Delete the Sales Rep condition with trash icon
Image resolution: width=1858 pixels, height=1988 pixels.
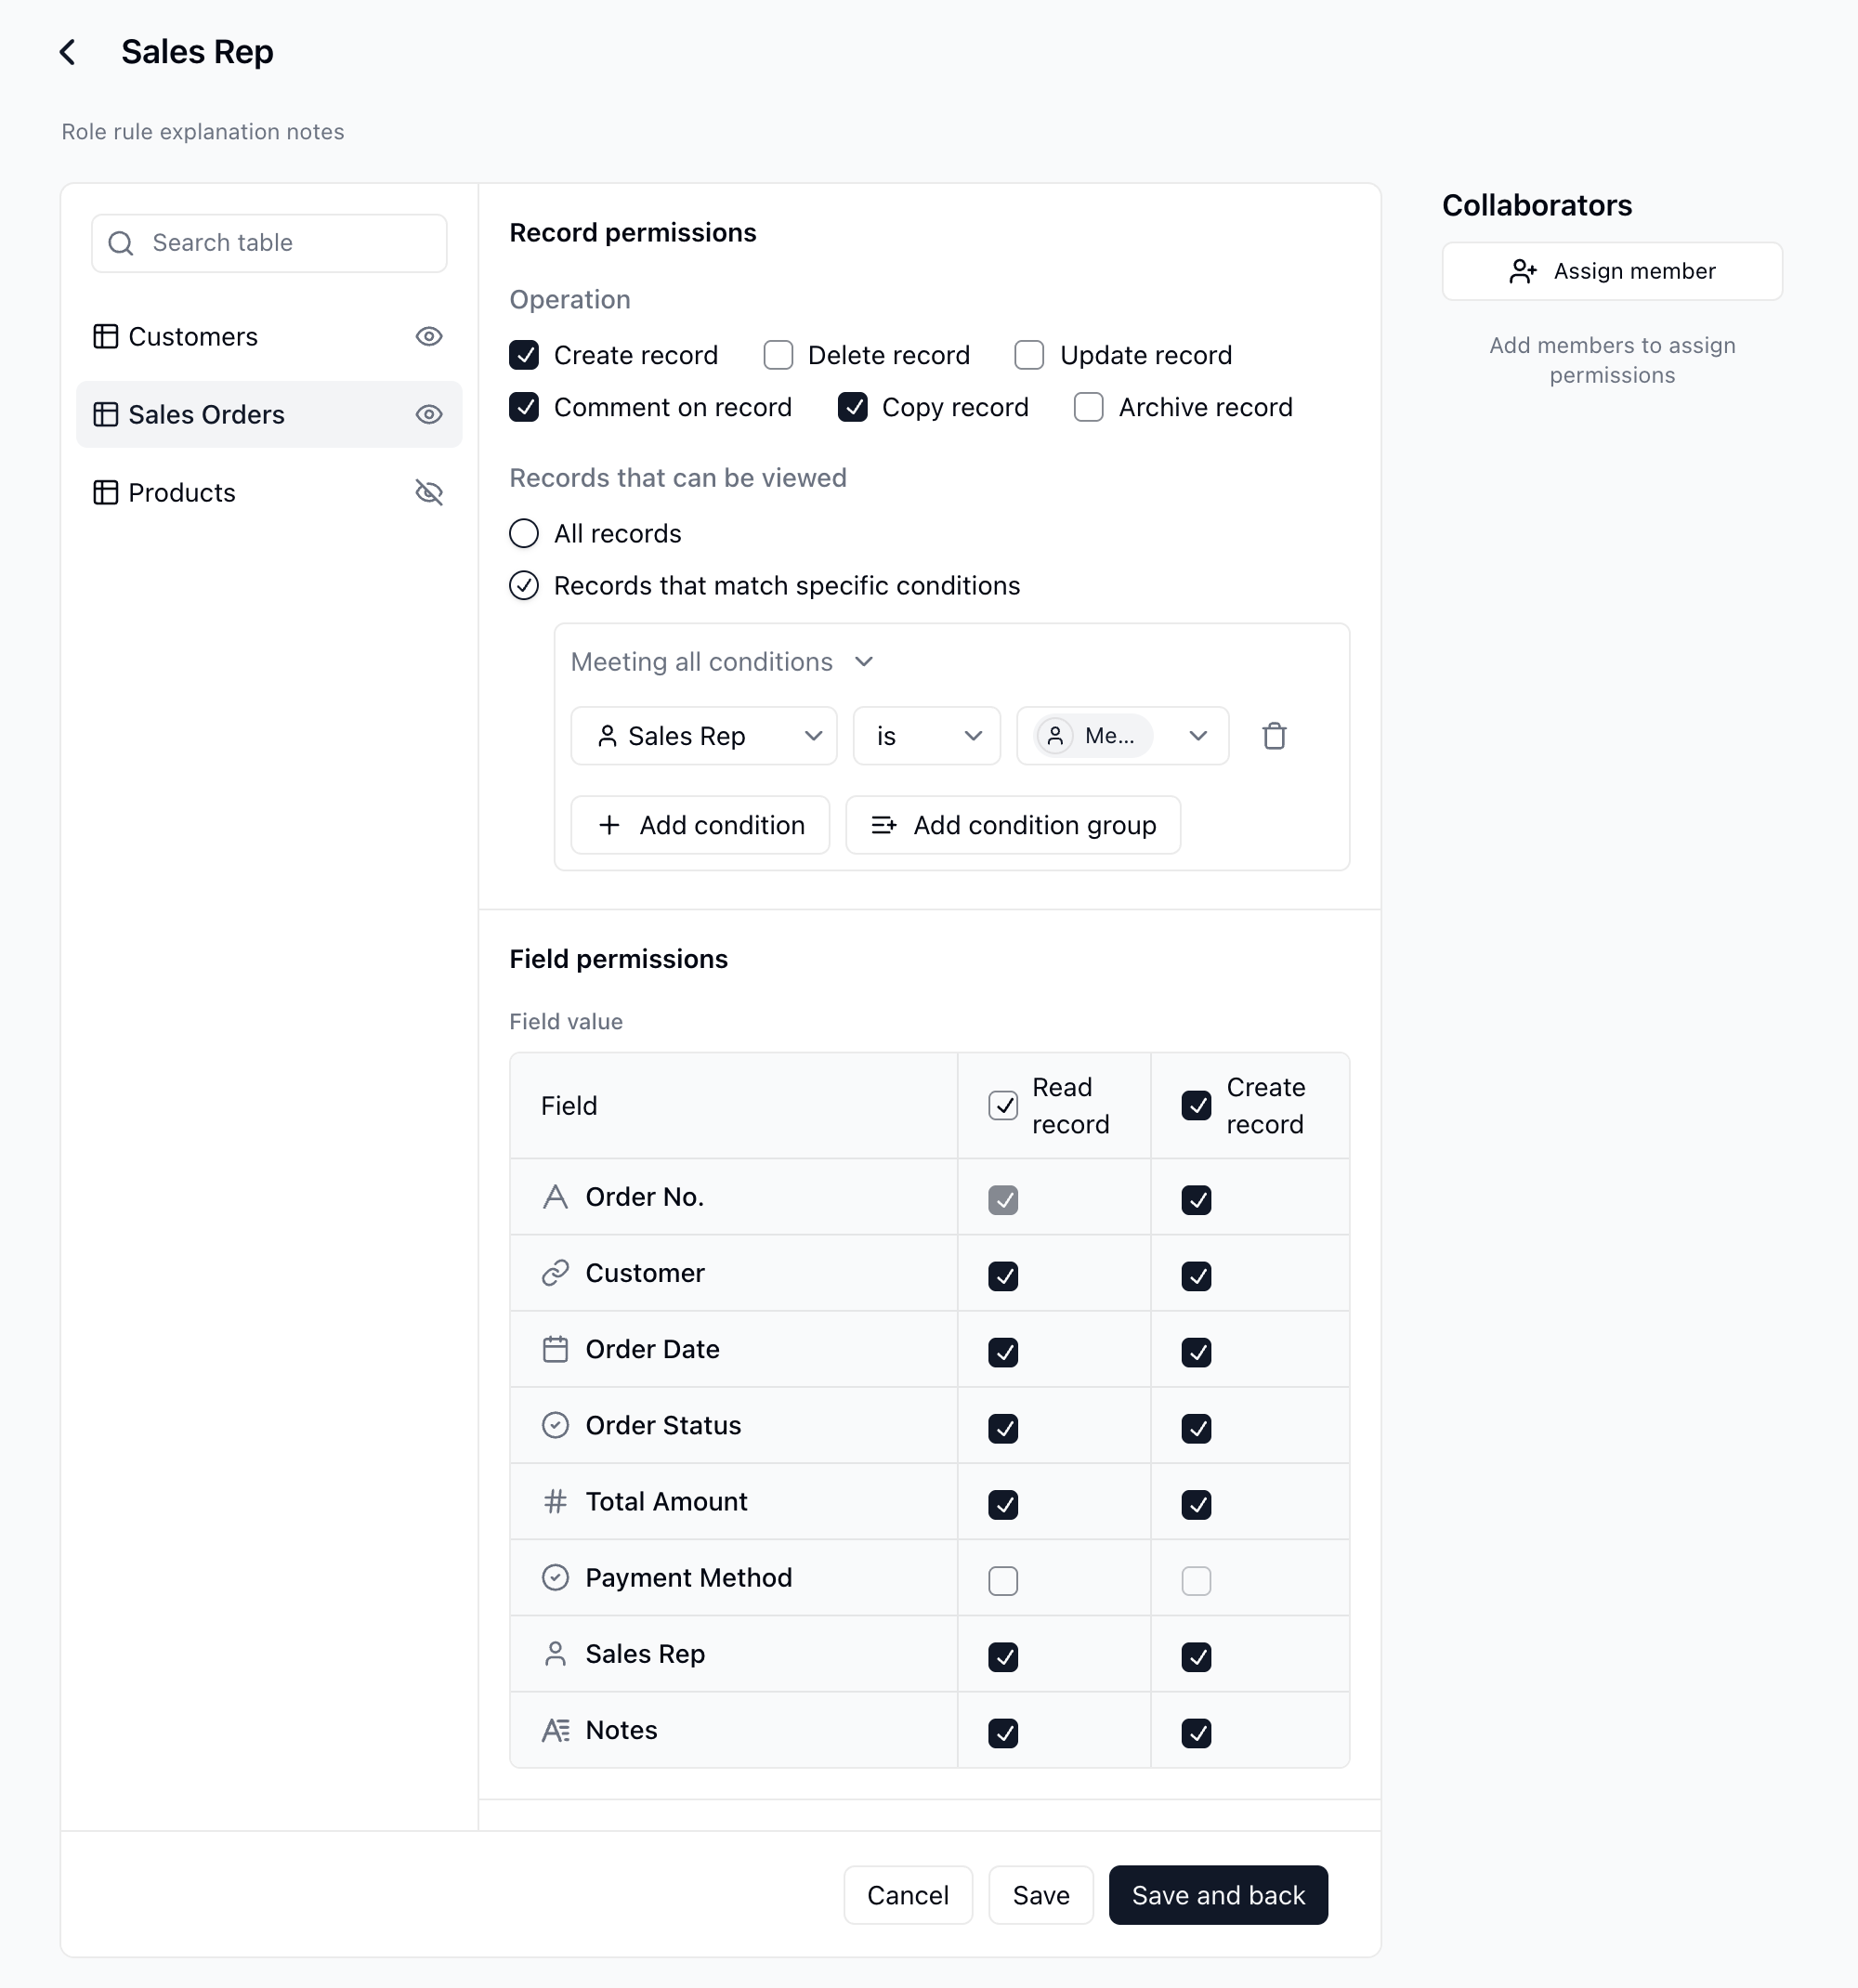(x=1274, y=736)
